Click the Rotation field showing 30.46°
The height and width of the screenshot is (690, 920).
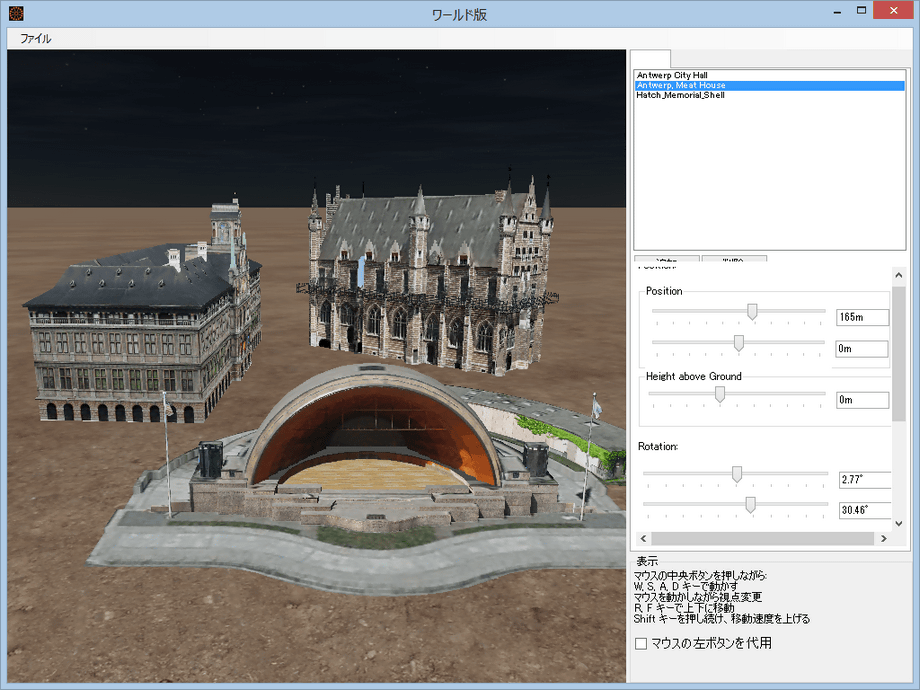tap(865, 510)
